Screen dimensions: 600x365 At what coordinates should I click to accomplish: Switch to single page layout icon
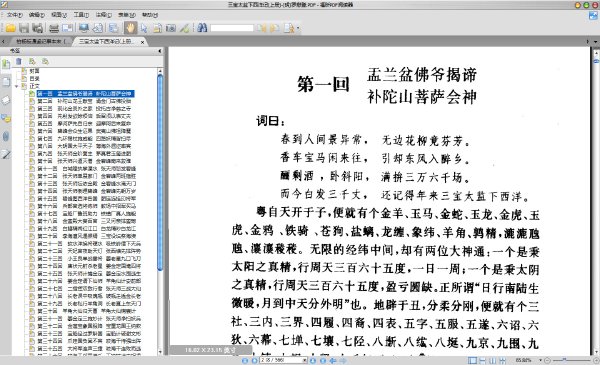[x=473, y=360]
